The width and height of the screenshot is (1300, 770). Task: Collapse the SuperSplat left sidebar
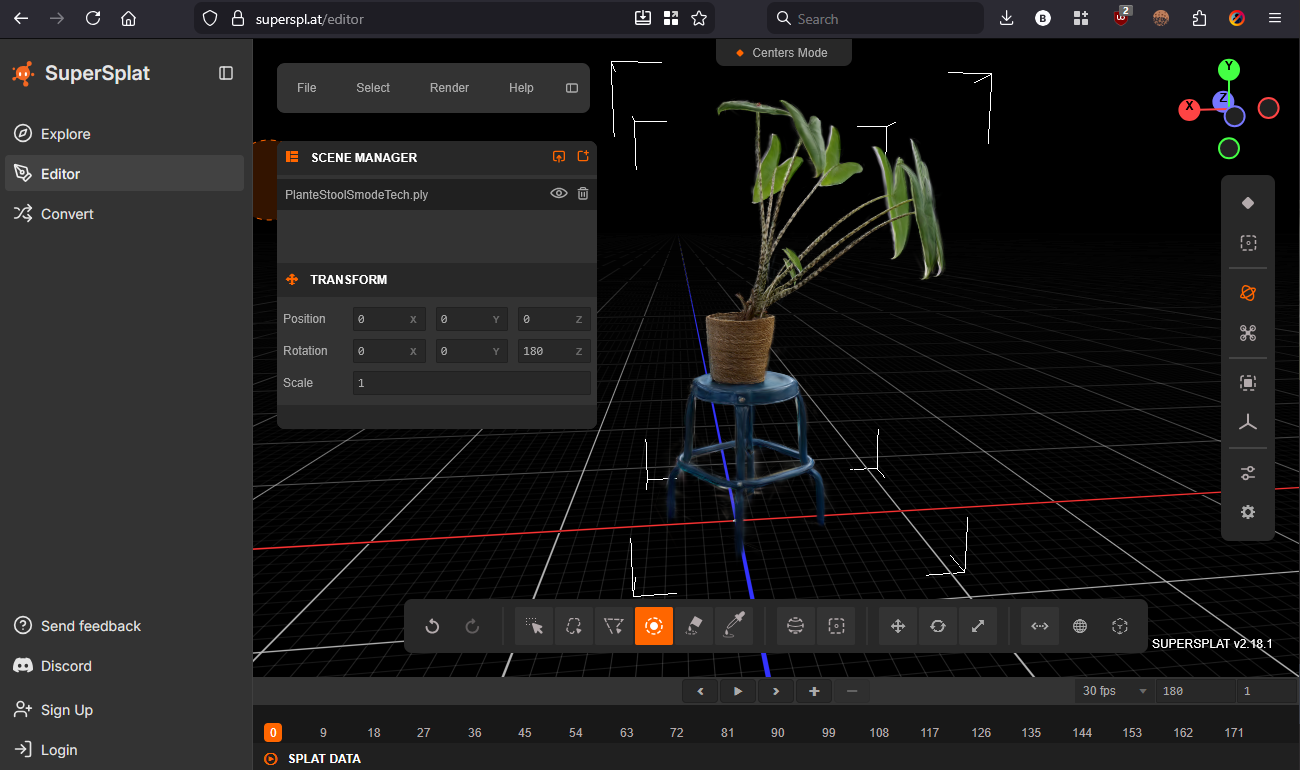[x=226, y=73]
